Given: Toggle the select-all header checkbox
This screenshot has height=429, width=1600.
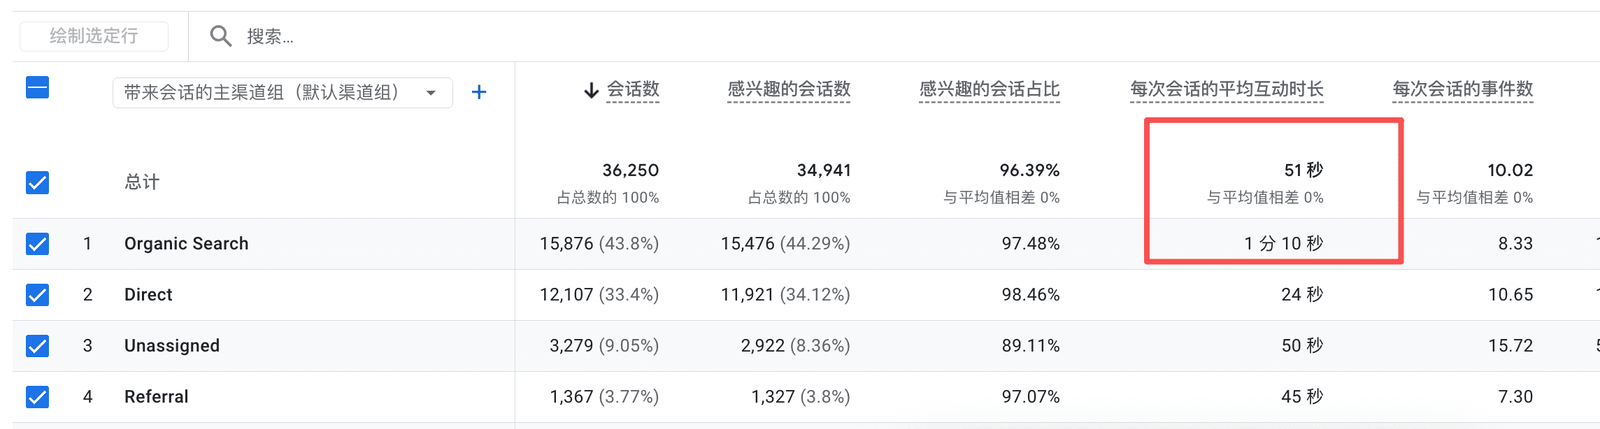Looking at the screenshot, I should tap(37, 88).
